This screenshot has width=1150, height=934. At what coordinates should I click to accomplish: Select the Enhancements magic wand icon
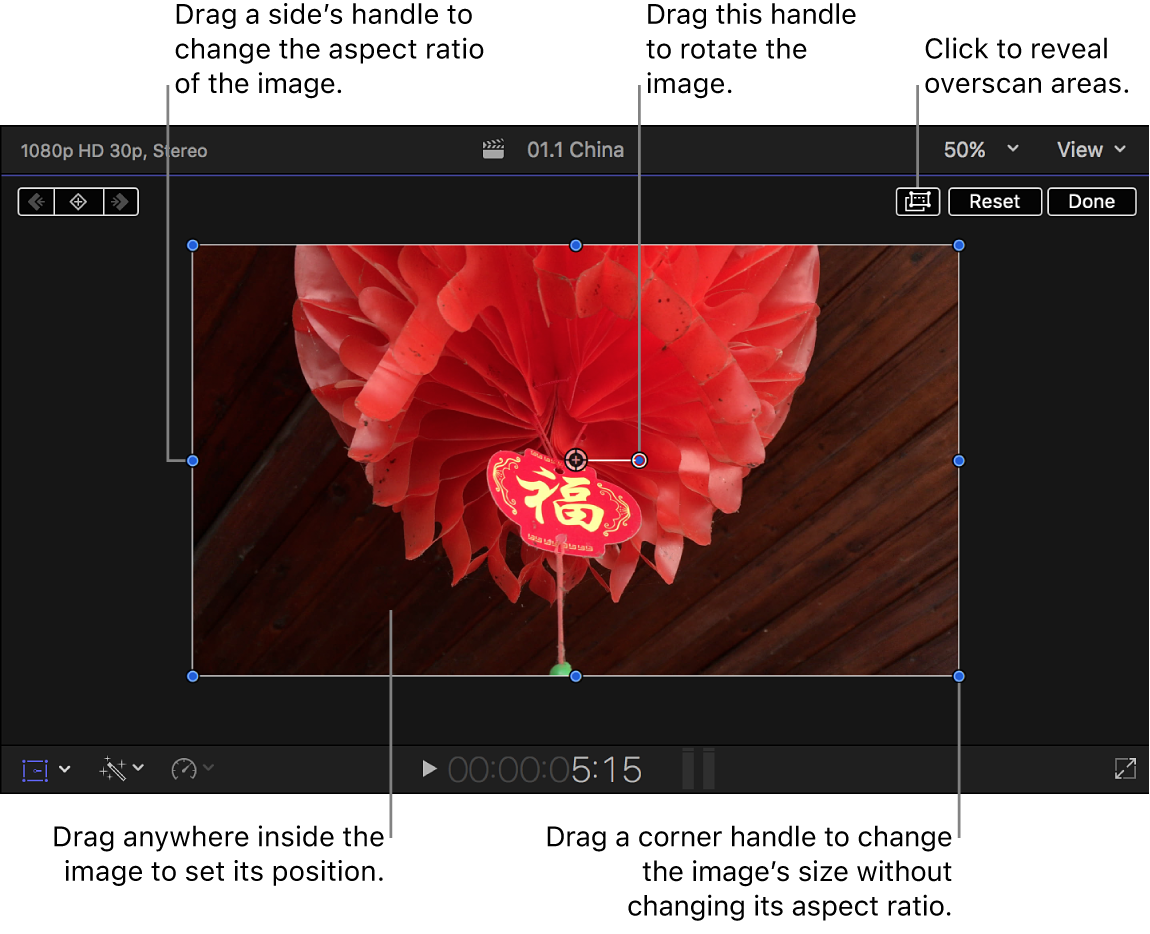113,769
